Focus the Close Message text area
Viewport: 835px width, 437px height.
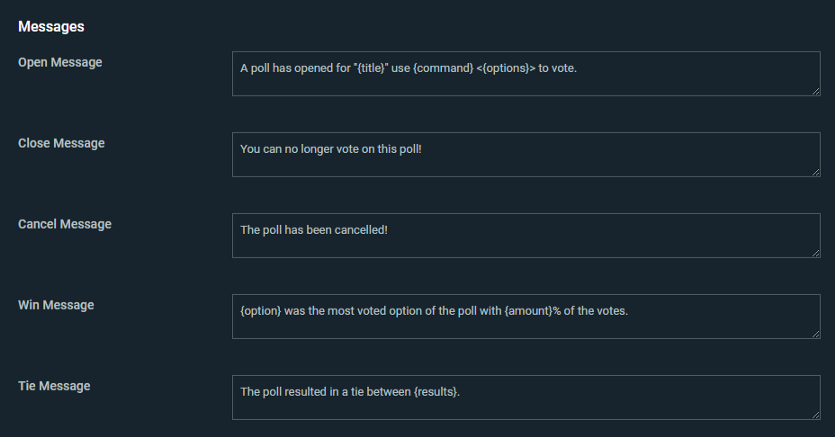(x=526, y=155)
